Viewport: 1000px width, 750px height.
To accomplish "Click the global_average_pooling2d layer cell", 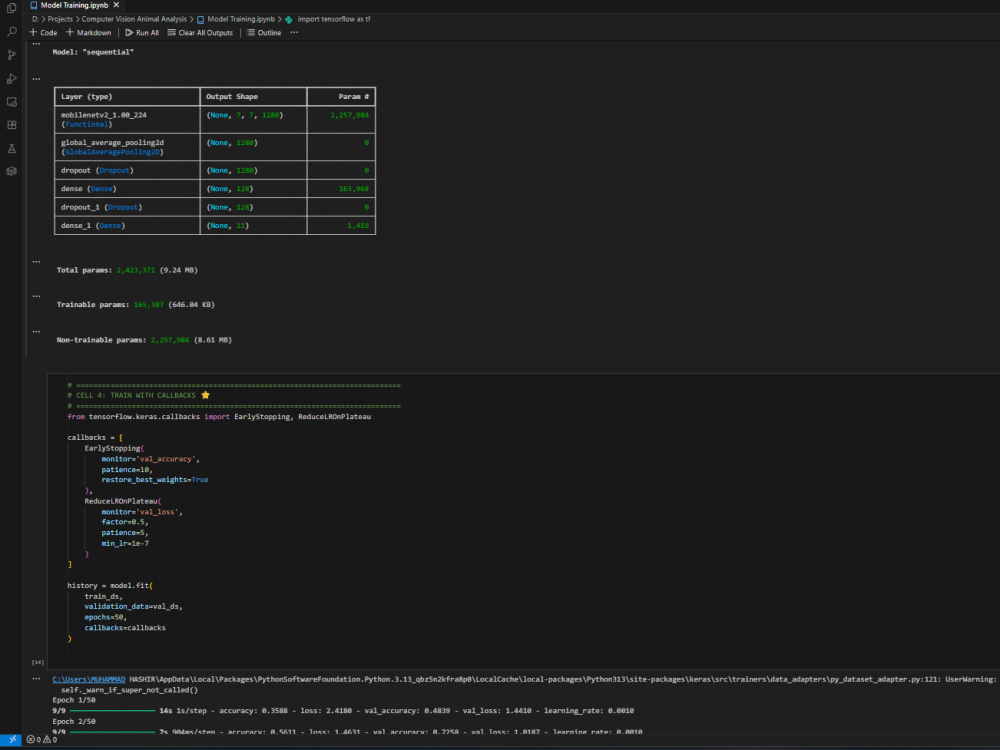I will click(x=127, y=147).
